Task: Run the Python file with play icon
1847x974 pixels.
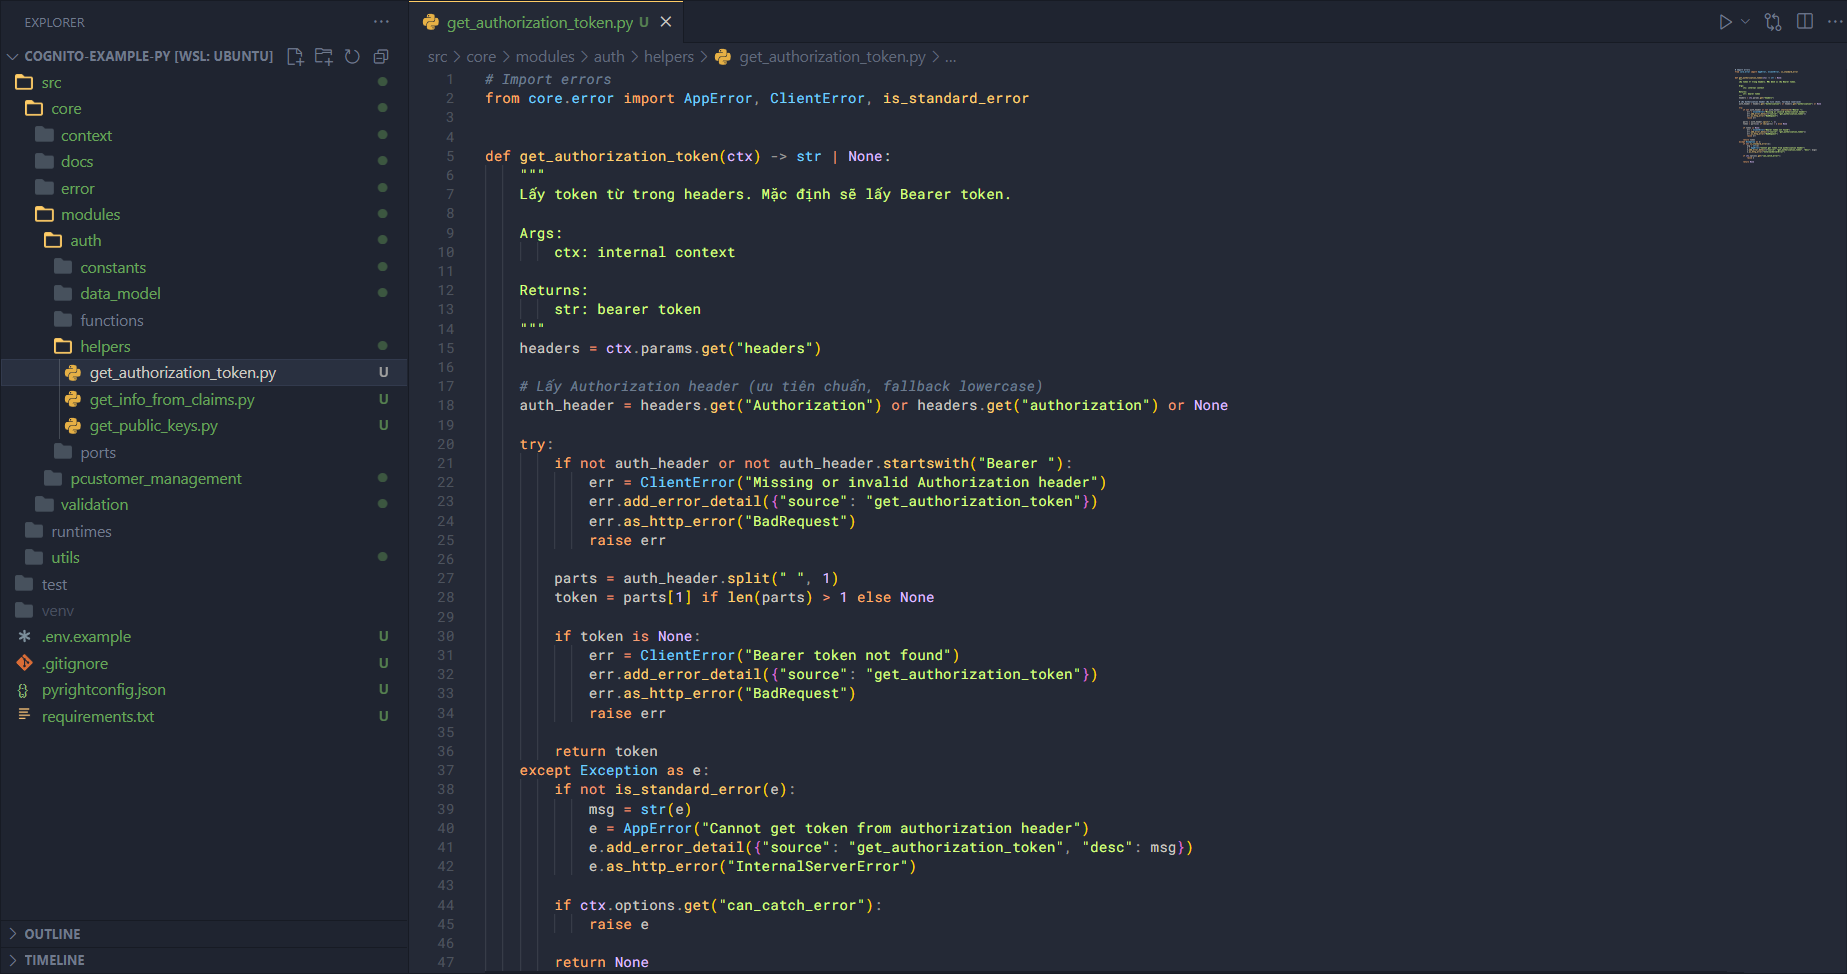Action: pos(1725,22)
